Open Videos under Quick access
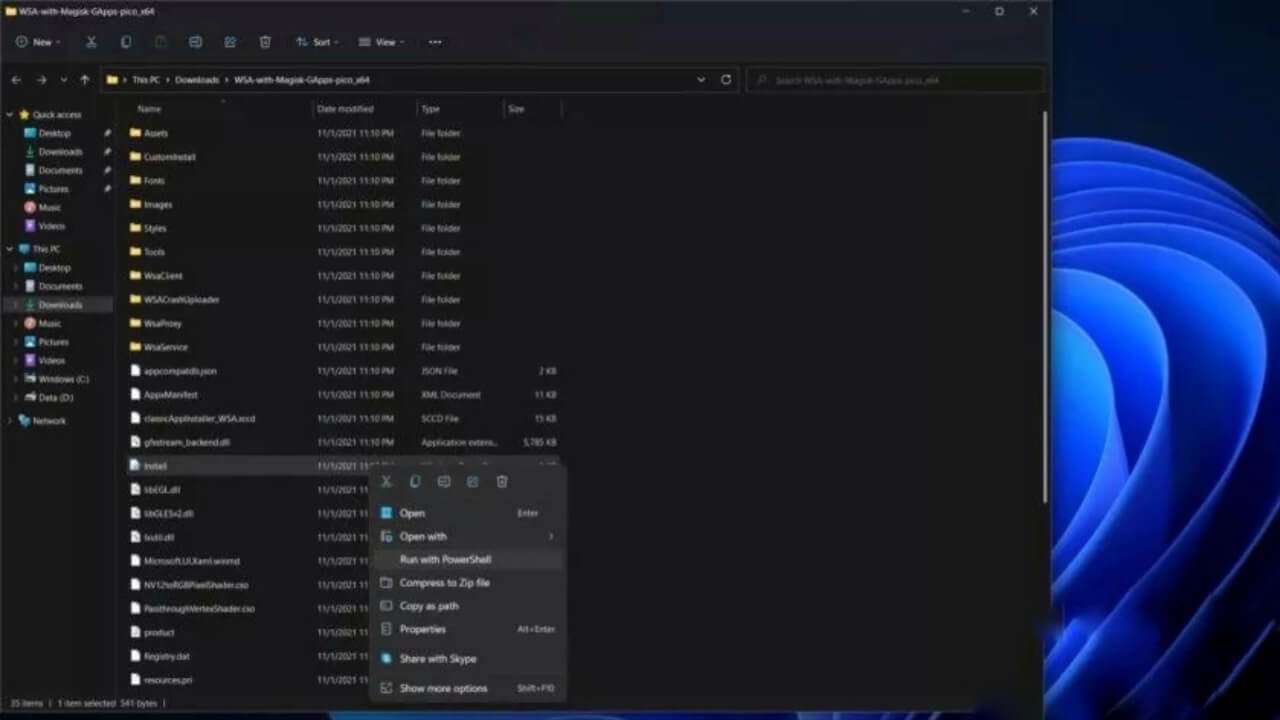This screenshot has width=1280, height=720. pyautogui.click(x=44, y=226)
